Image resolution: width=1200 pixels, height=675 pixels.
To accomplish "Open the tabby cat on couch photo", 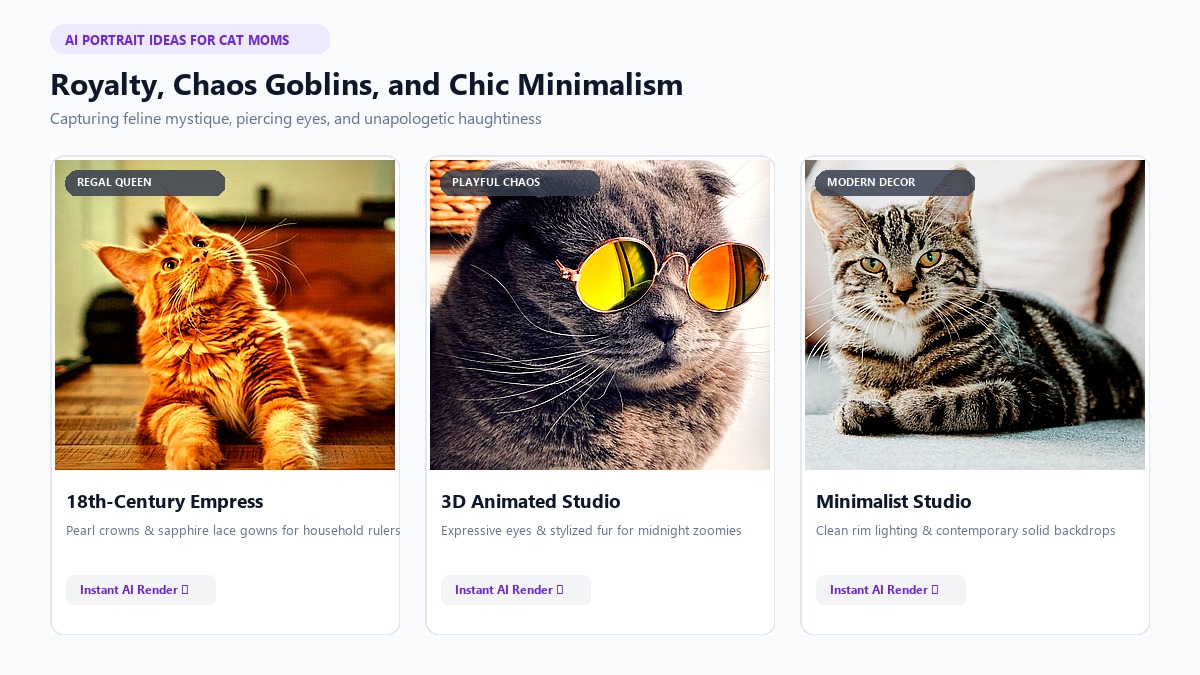I will tap(975, 315).
